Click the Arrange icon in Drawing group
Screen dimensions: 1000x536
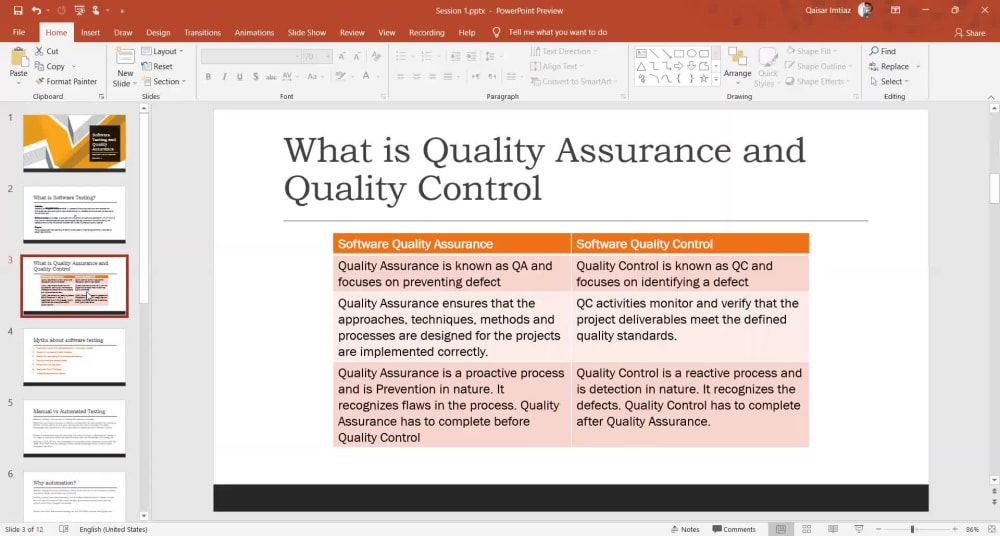coord(737,57)
